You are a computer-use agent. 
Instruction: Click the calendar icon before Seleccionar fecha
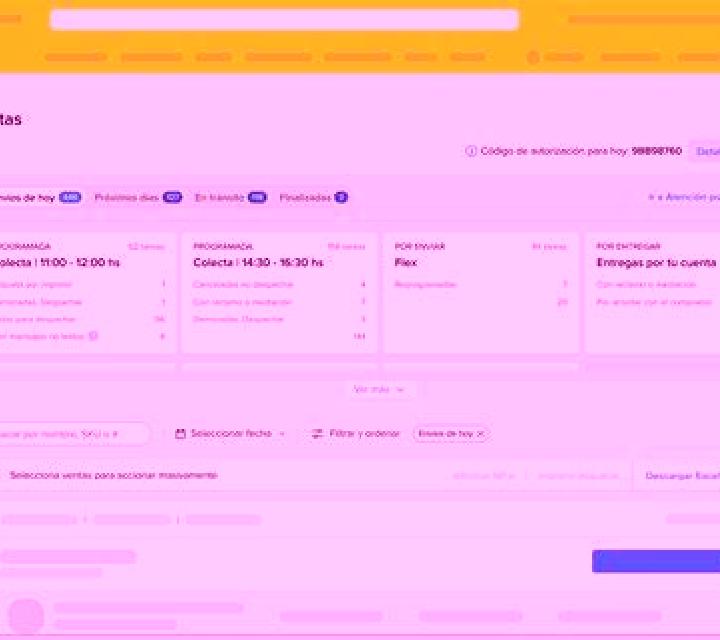coord(180,433)
